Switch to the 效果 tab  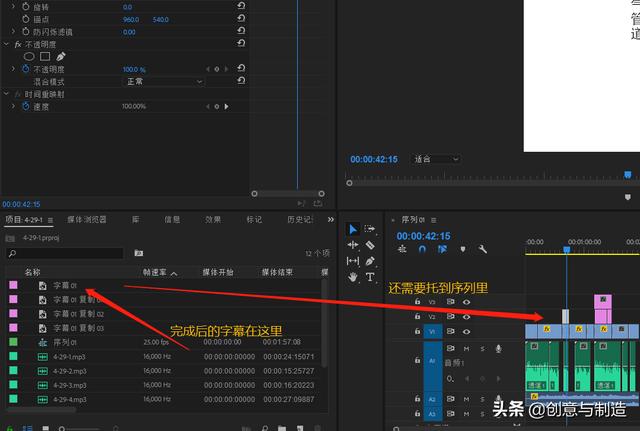(x=213, y=220)
